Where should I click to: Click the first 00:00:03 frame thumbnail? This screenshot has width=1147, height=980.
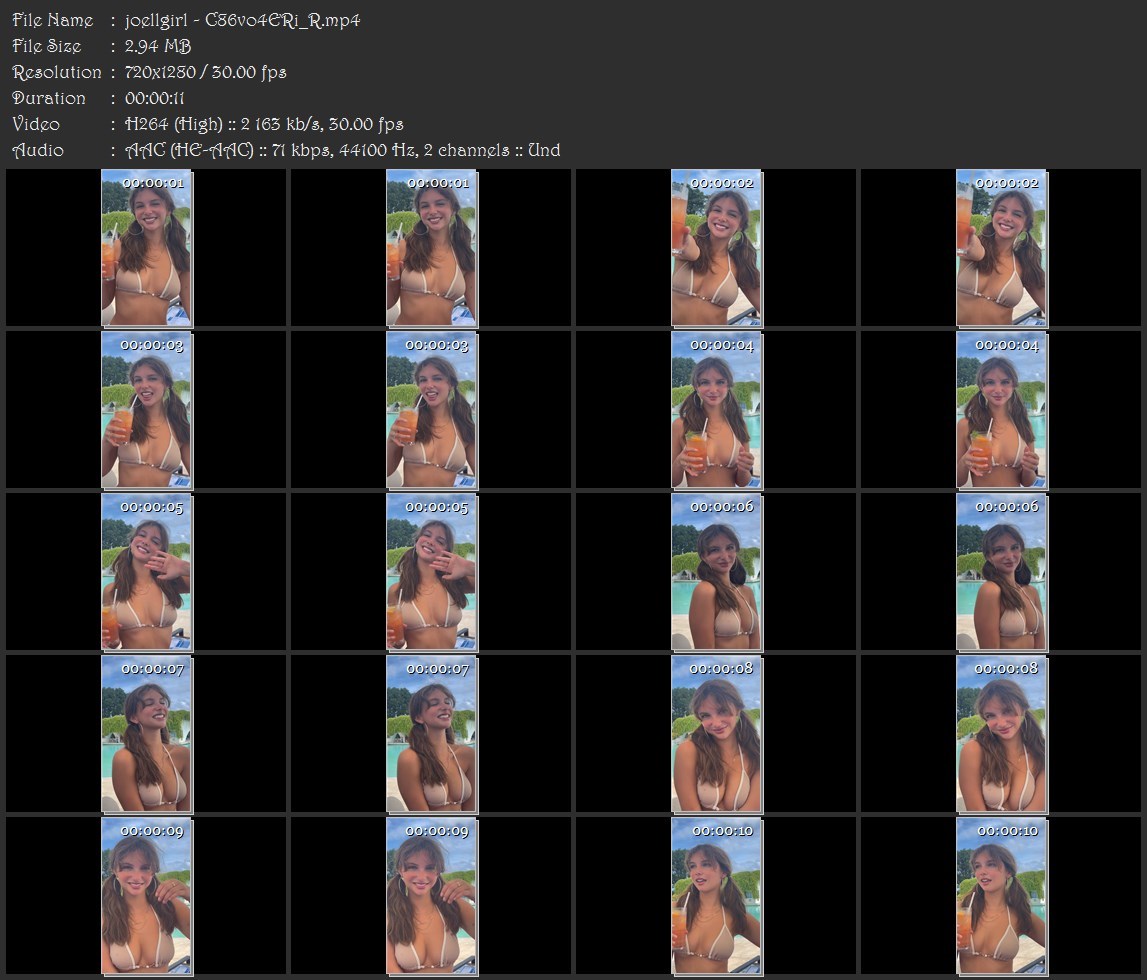click(x=147, y=410)
